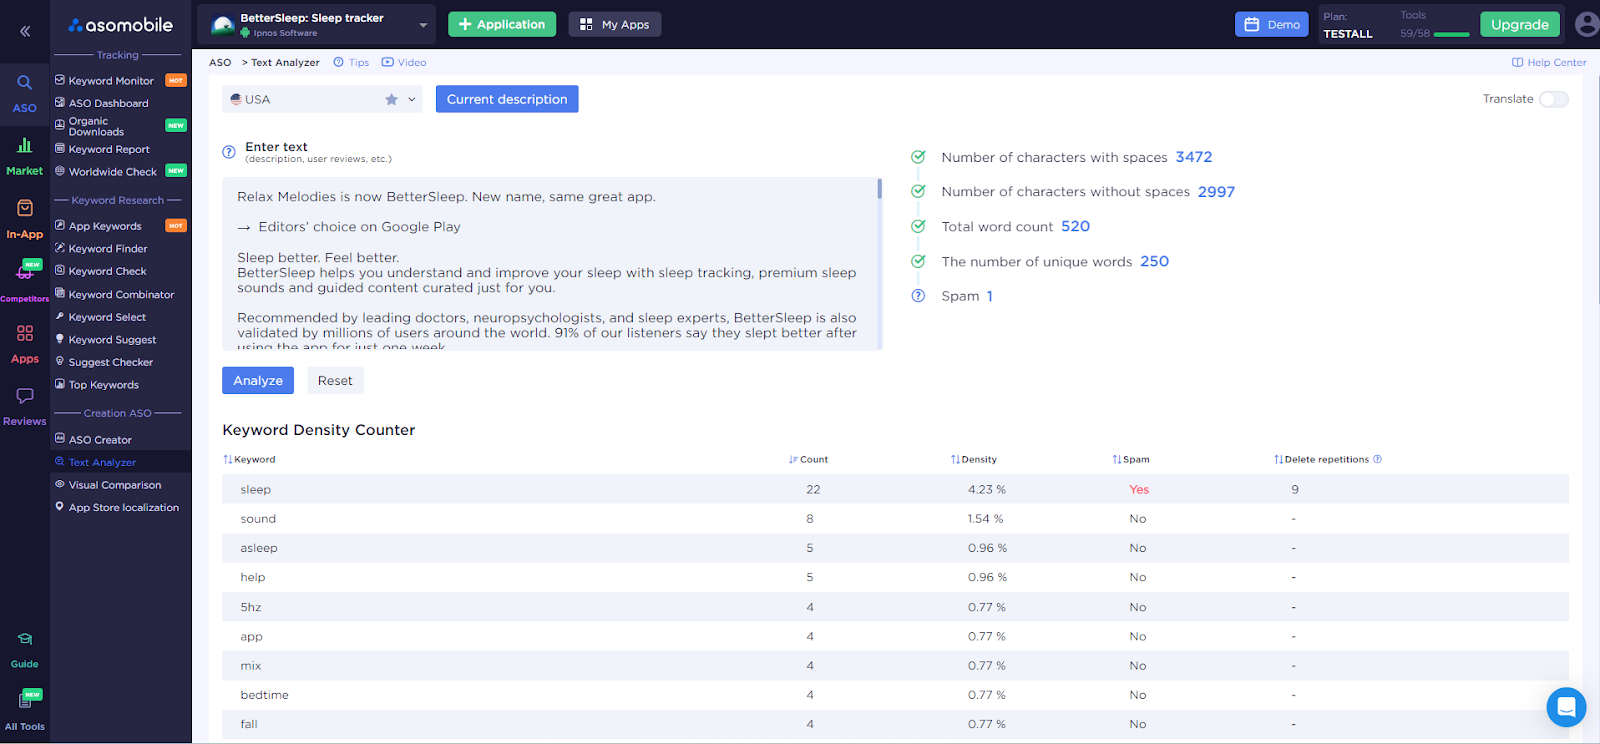
Task: Open Organic Downloads in the sidebar
Action: point(96,126)
